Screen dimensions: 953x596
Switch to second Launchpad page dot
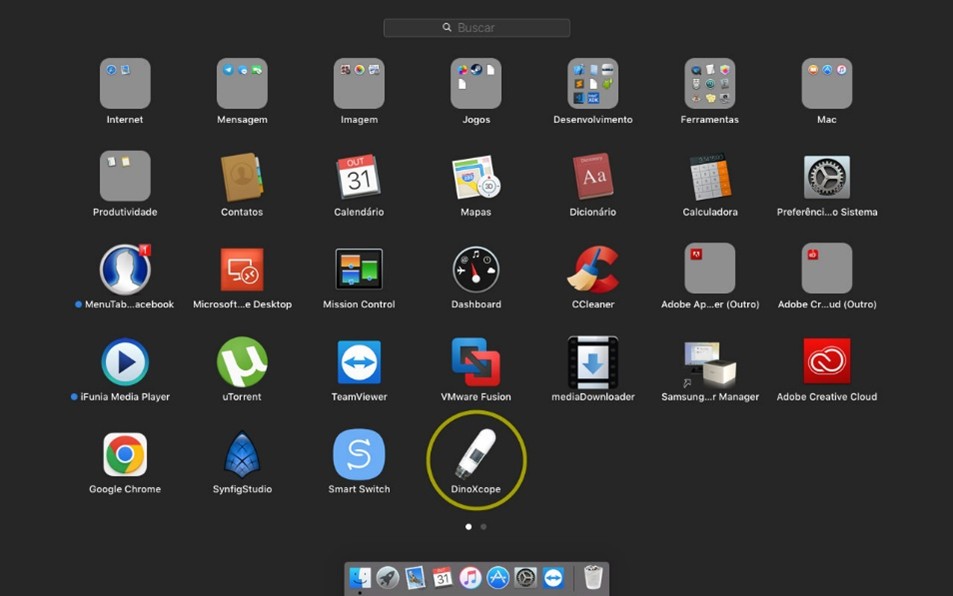[484, 526]
